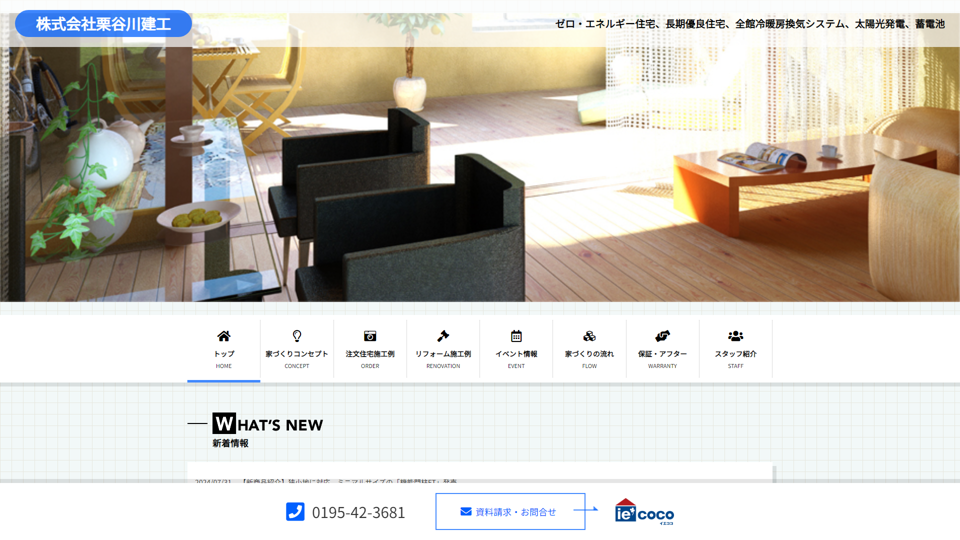Screen dimensions: 960x540
Task: Click the lightbulb icon for Concept
Action: 297,336
